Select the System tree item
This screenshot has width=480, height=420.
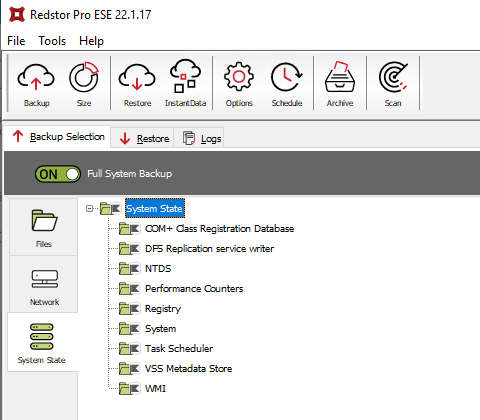[160, 329]
